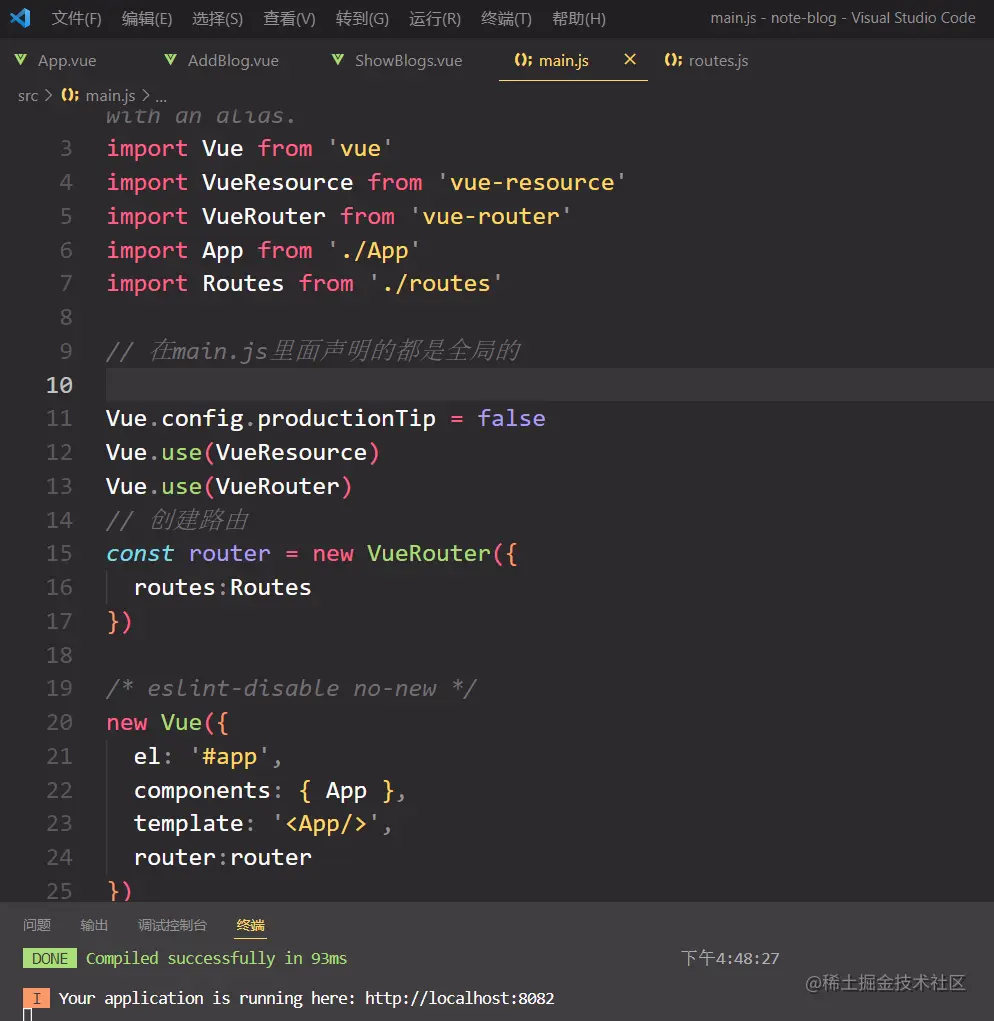This screenshot has height=1021, width=994.
Task: Click 'Vue.use(VueRouter)' on line 13
Action: tap(228, 486)
